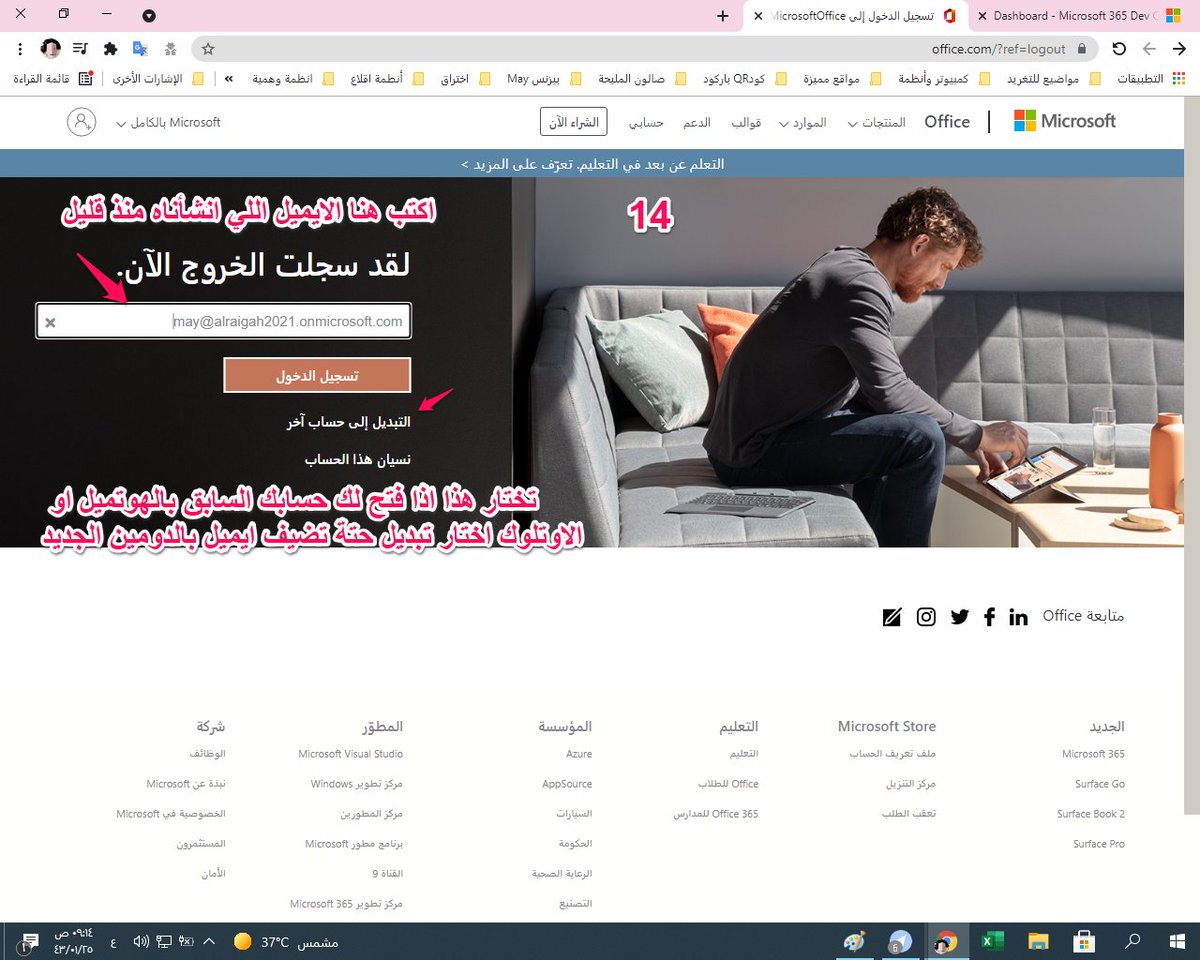Open the انظمة وهمية bookmark folder
The height and width of the screenshot is (960, 1200).
(x=291, y=78)
